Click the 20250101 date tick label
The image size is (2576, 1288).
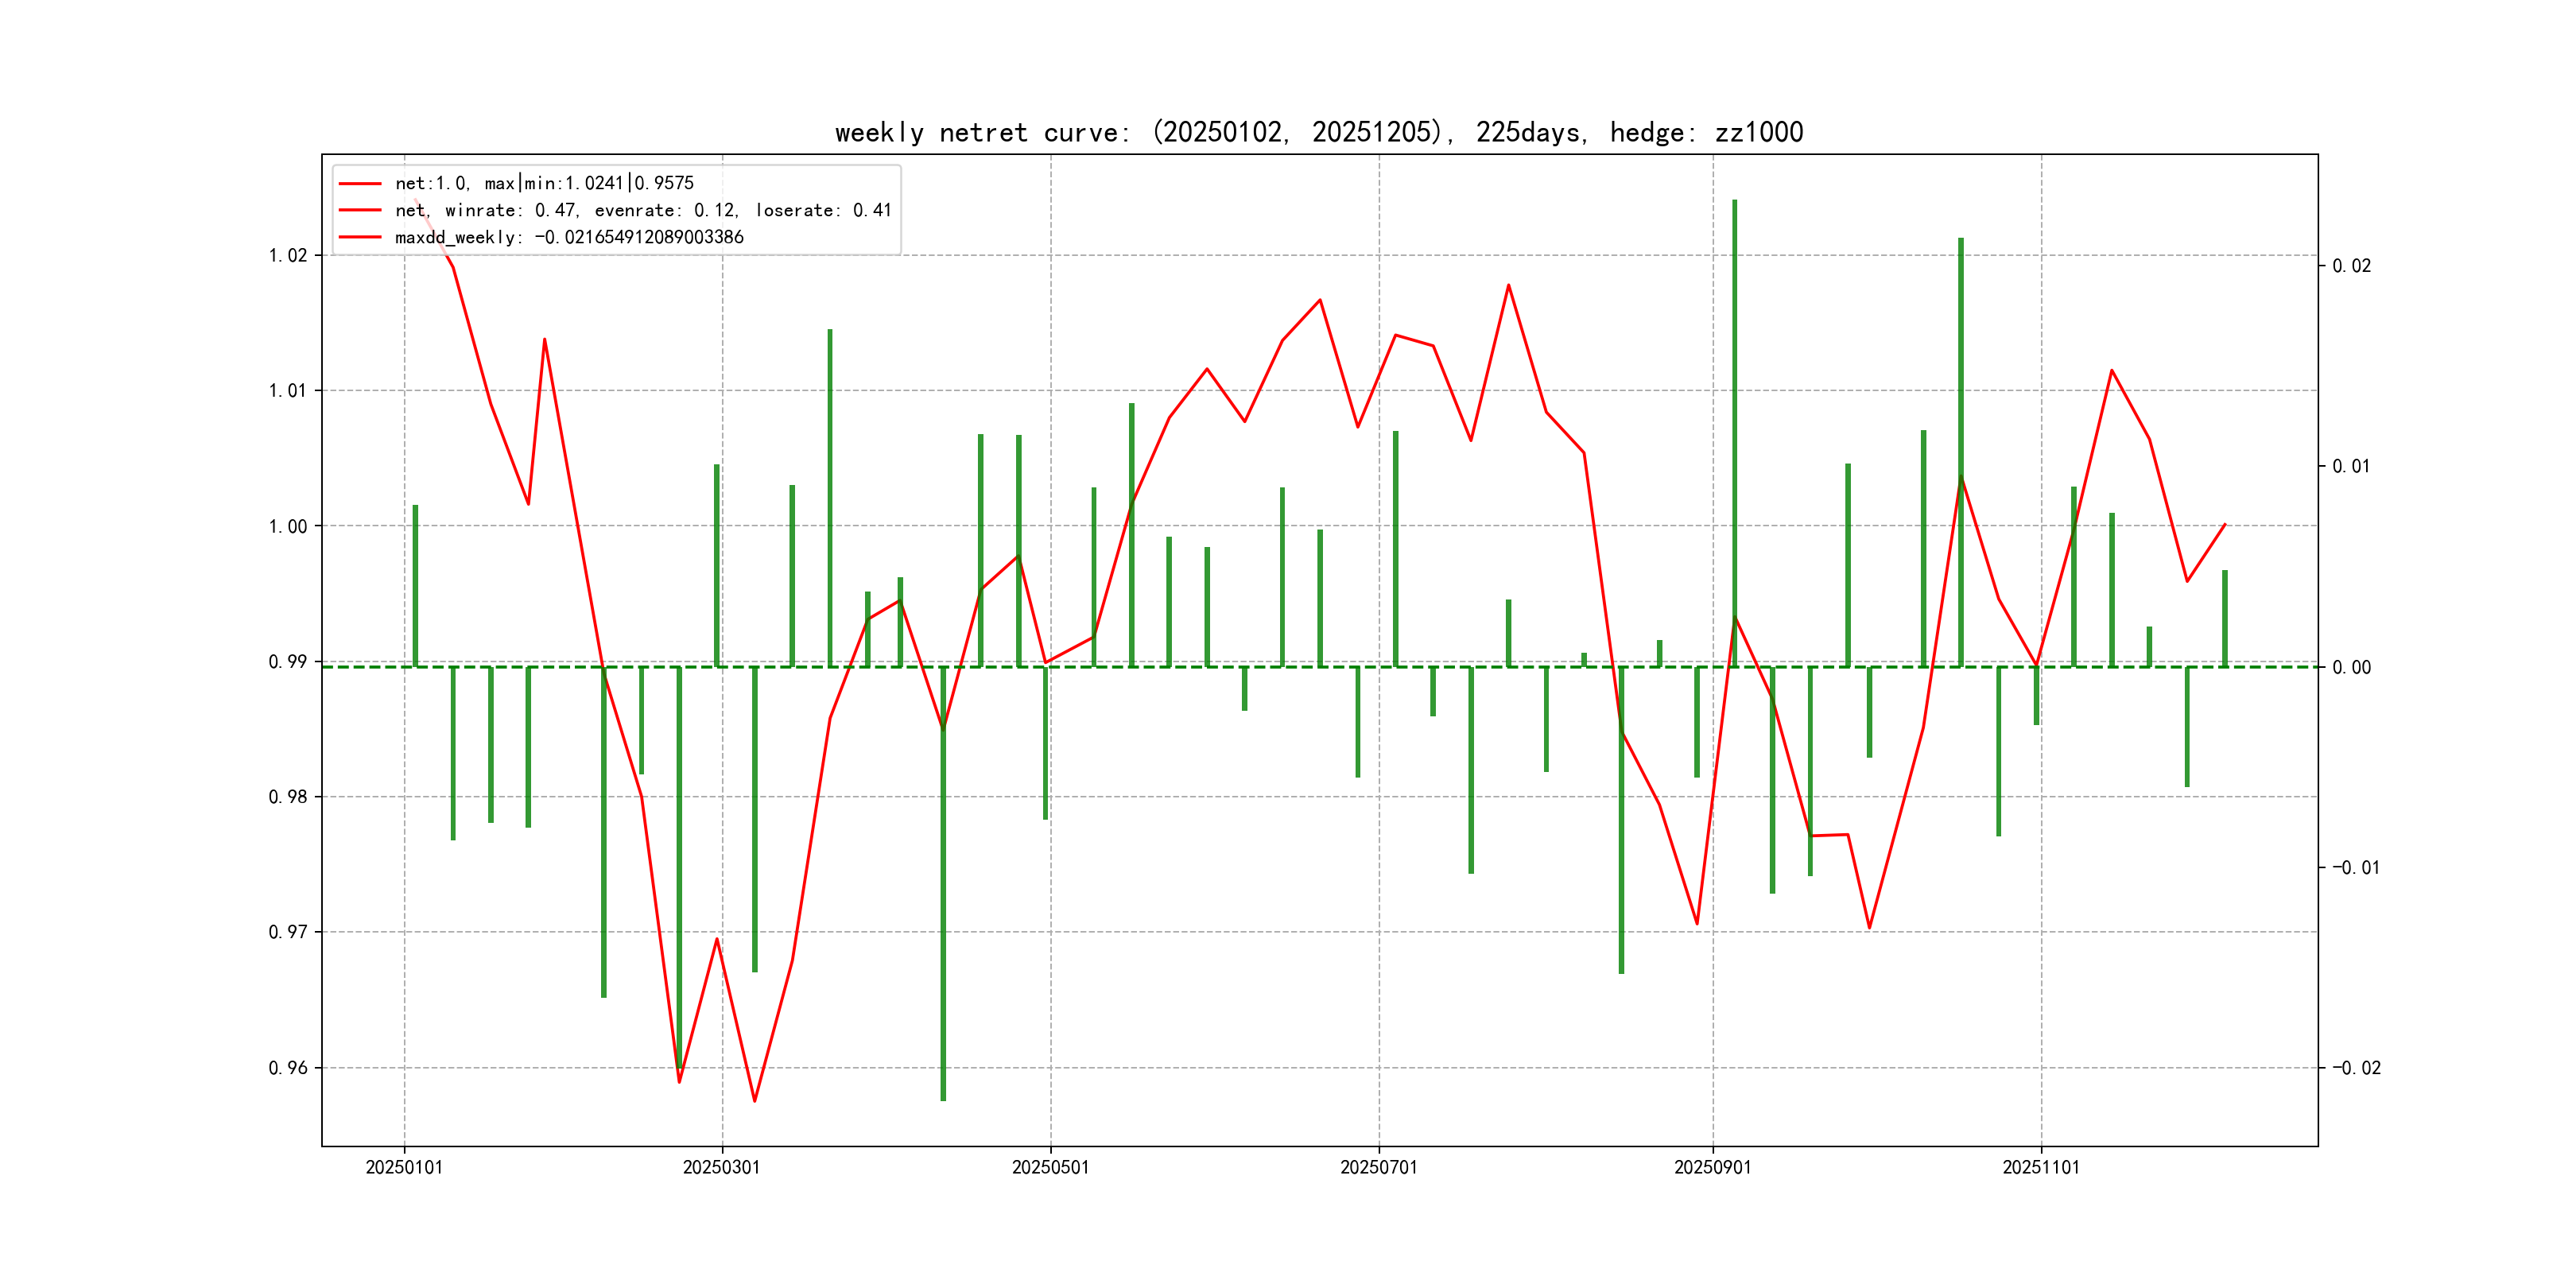point(404,1167)
